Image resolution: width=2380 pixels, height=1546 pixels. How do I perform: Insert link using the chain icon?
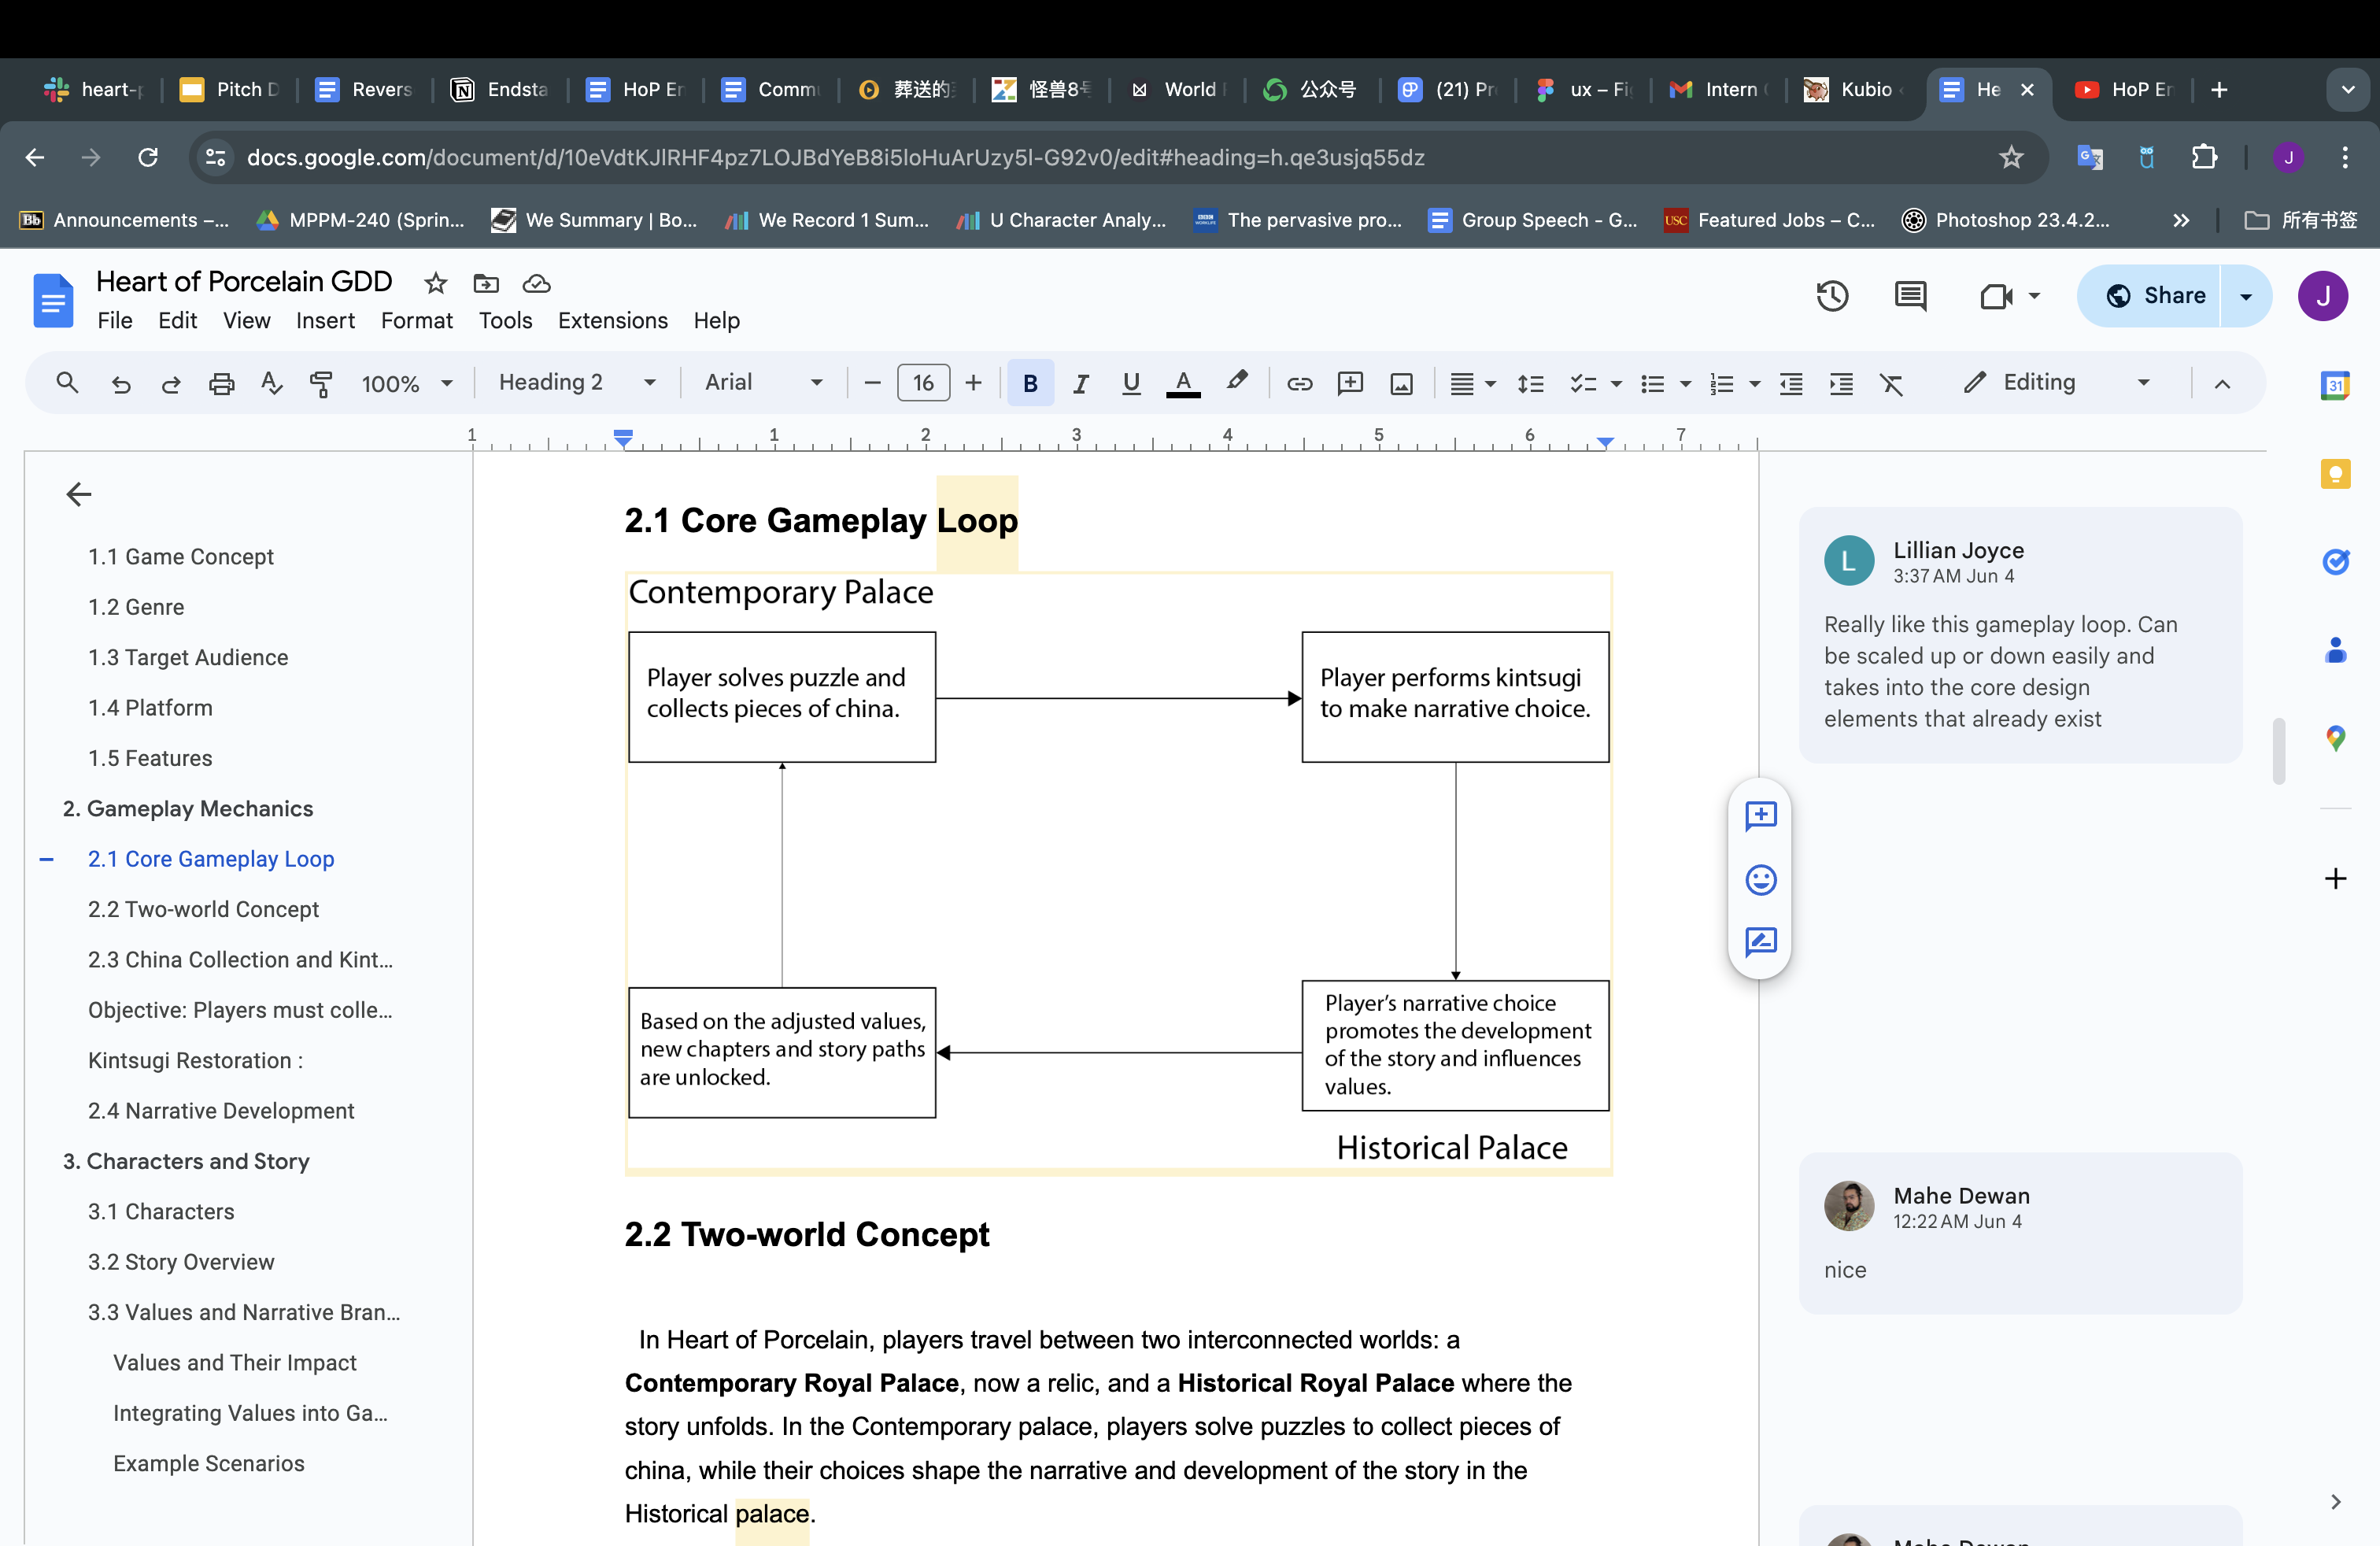coord(1299,383)
